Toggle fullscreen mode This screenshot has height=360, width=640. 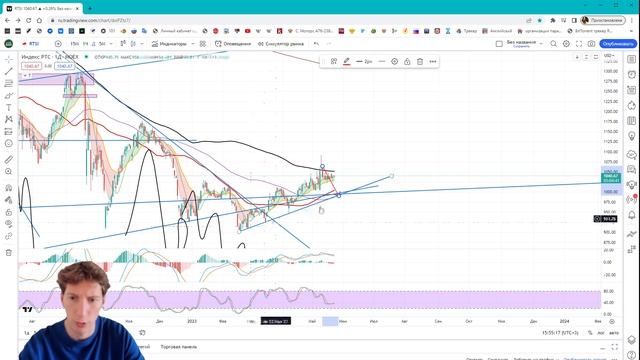(579, 44)
